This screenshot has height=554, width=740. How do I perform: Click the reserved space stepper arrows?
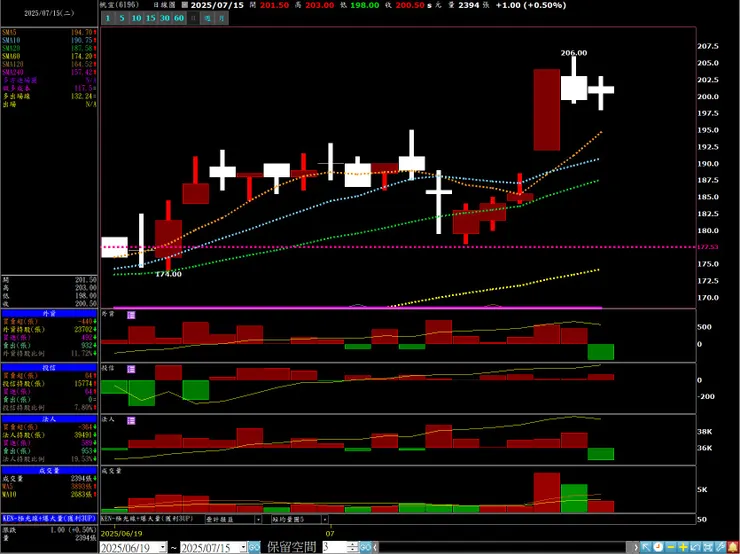353,547
